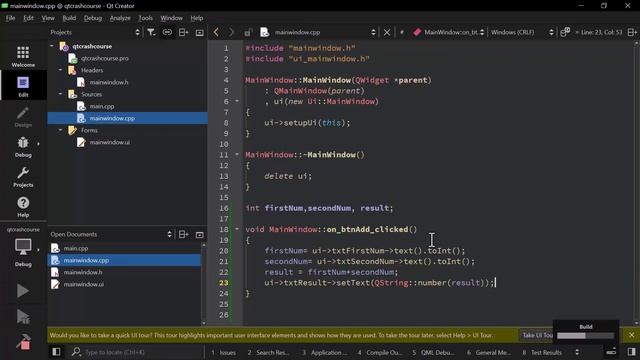The width and height of the screenshot is (640, 360).
Task: Open the editor tools icon near line info
Action: point(565,32)
